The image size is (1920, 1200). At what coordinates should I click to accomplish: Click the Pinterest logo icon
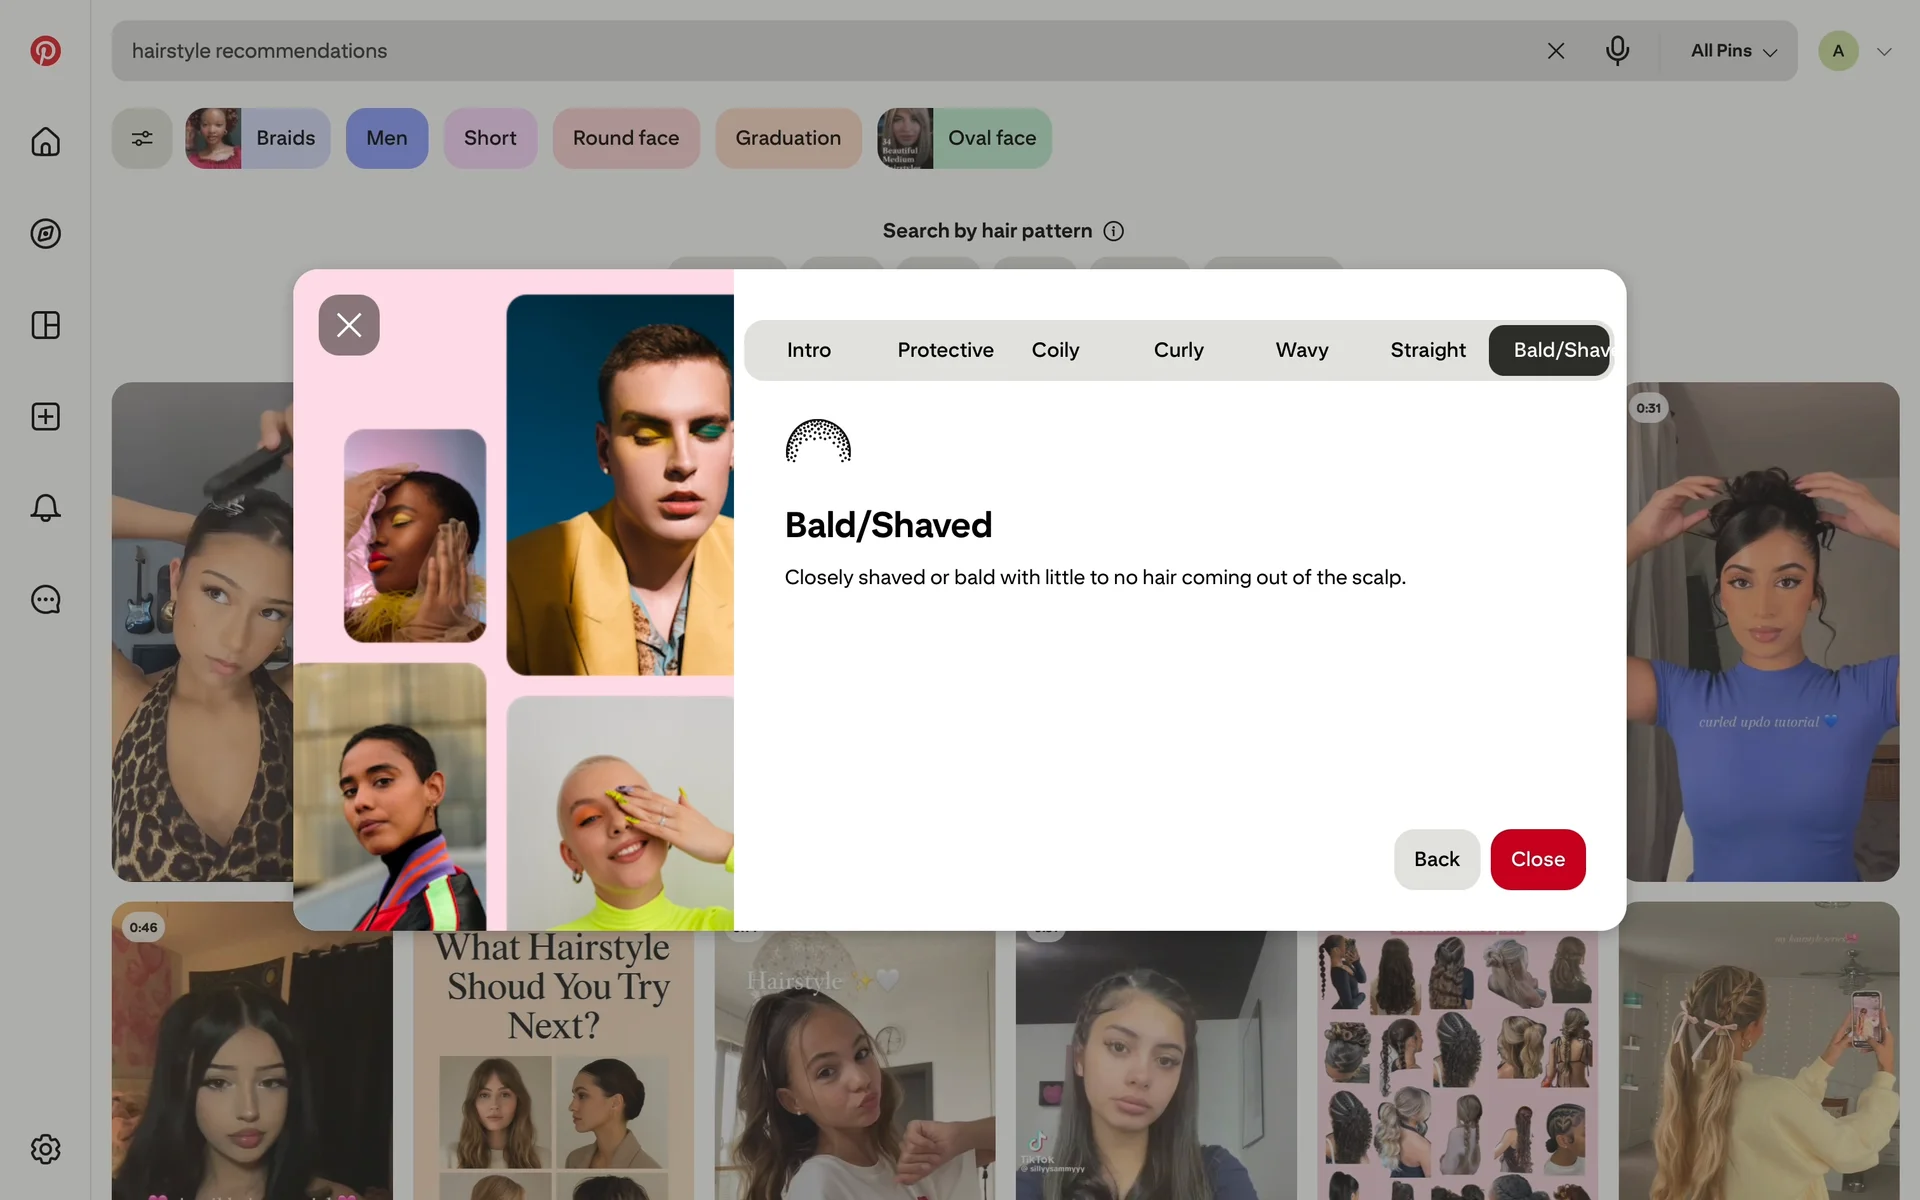(x=45, y=51)
